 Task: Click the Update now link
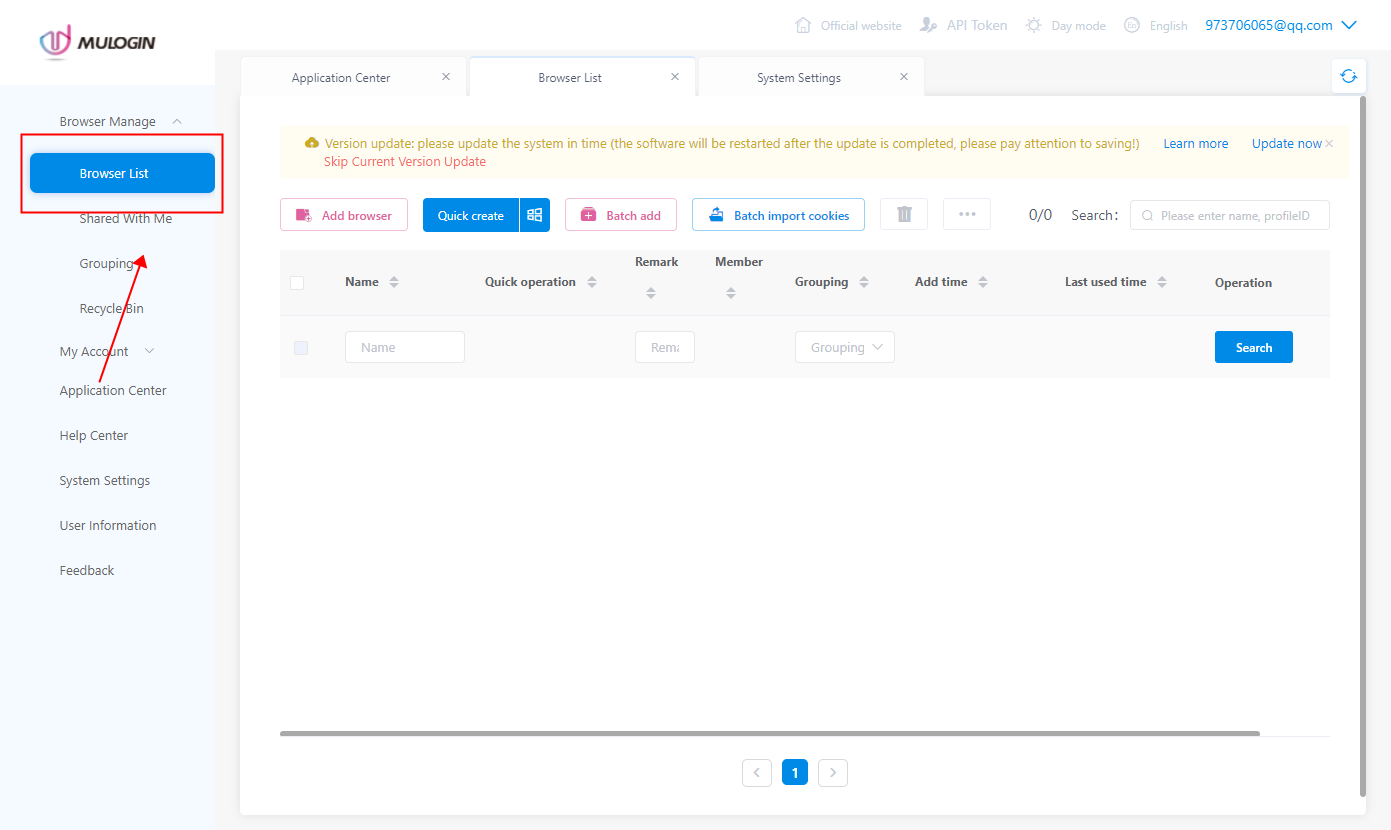pyautogui.click(x=1286, y=144)
